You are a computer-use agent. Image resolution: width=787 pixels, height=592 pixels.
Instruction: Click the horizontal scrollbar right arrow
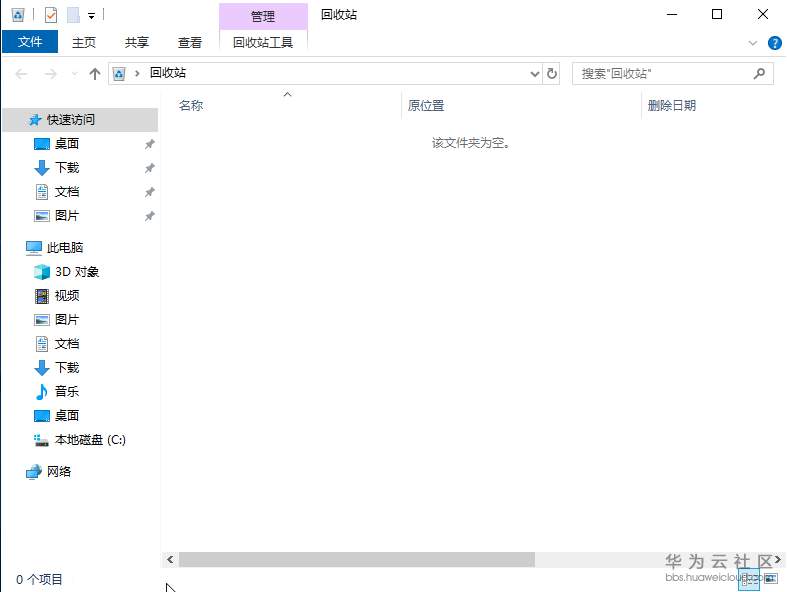click(777, 559)
